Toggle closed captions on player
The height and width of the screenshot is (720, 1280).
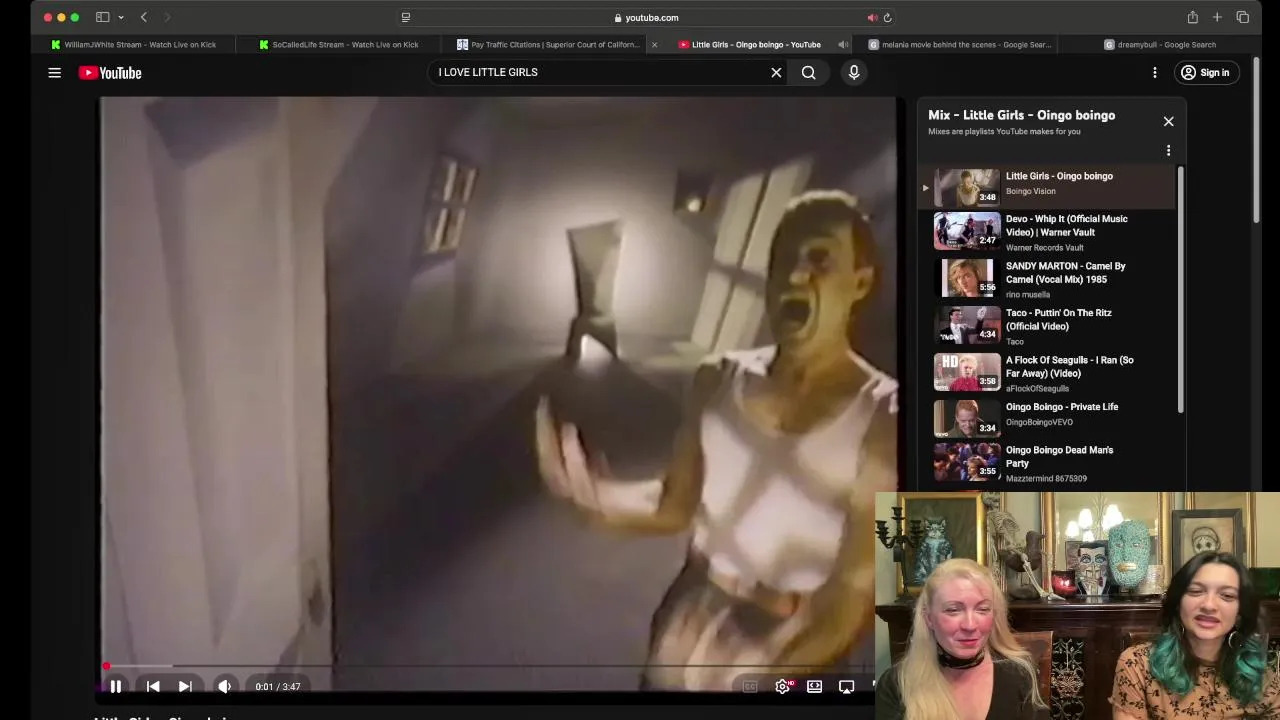tap(750, 687)
